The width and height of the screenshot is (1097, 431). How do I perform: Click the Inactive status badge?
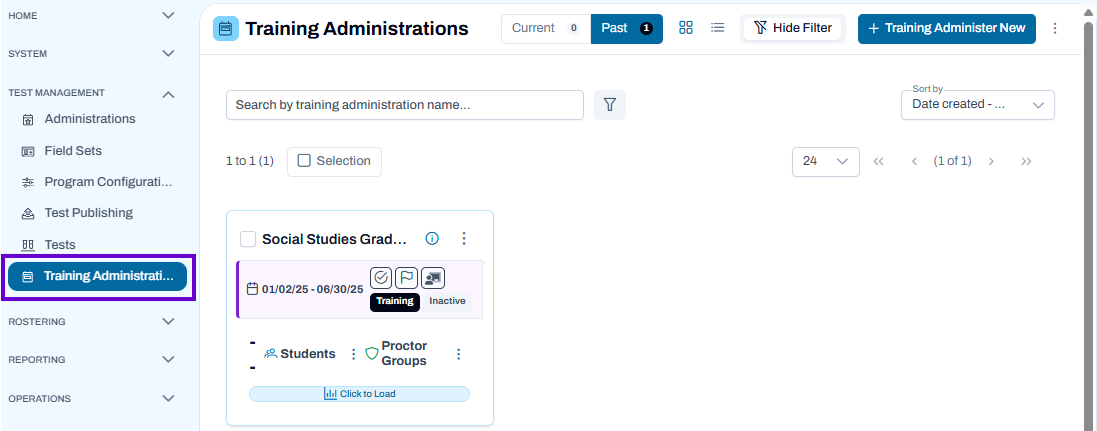tap(447, 301)
